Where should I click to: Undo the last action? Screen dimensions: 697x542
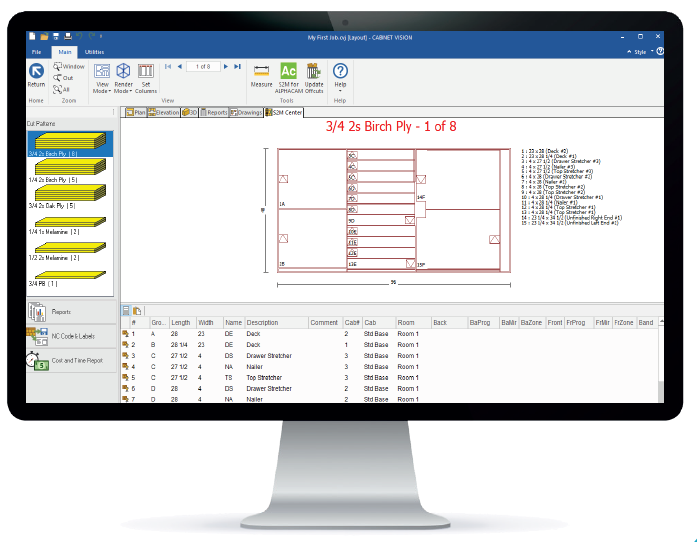click(79, 36)
